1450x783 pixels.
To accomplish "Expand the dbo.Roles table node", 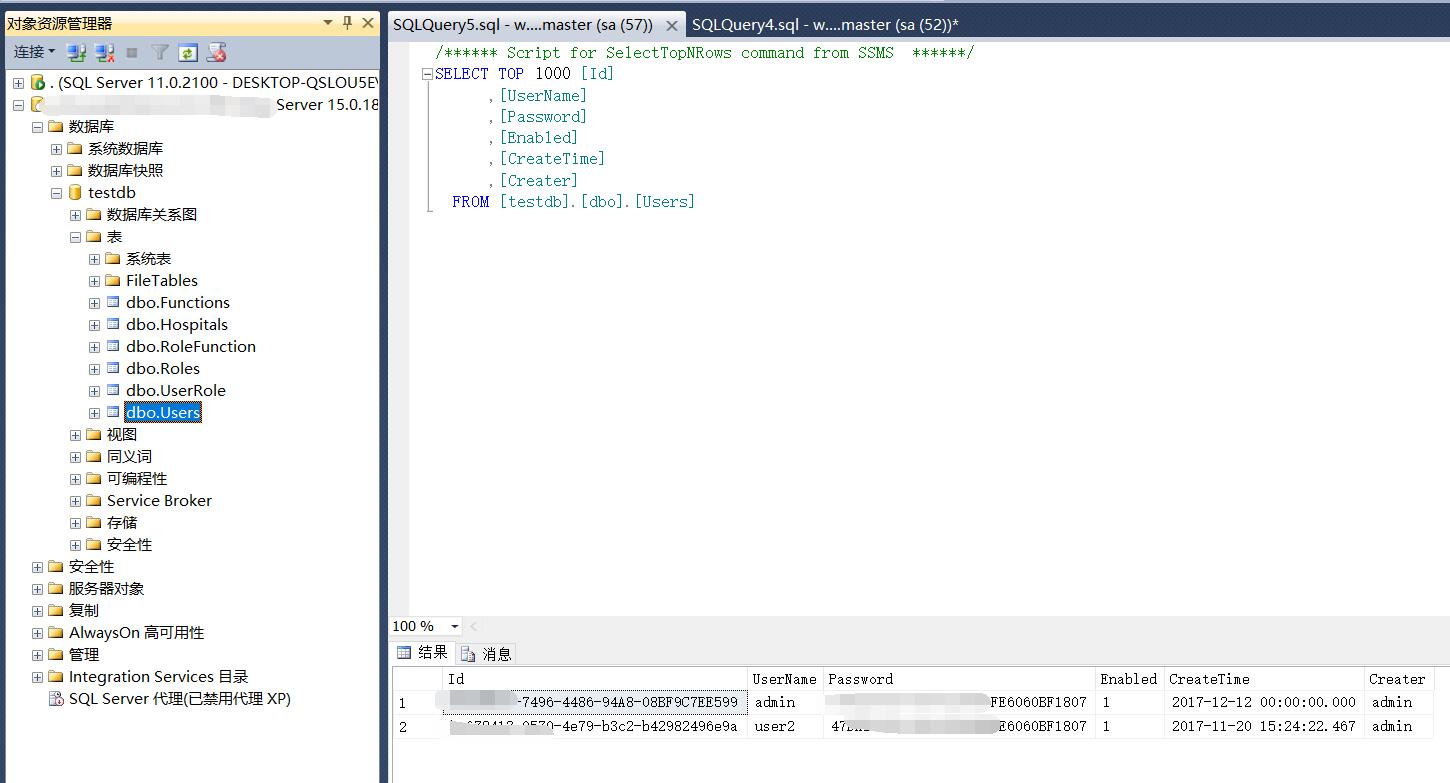I will (x=94, y=368).
